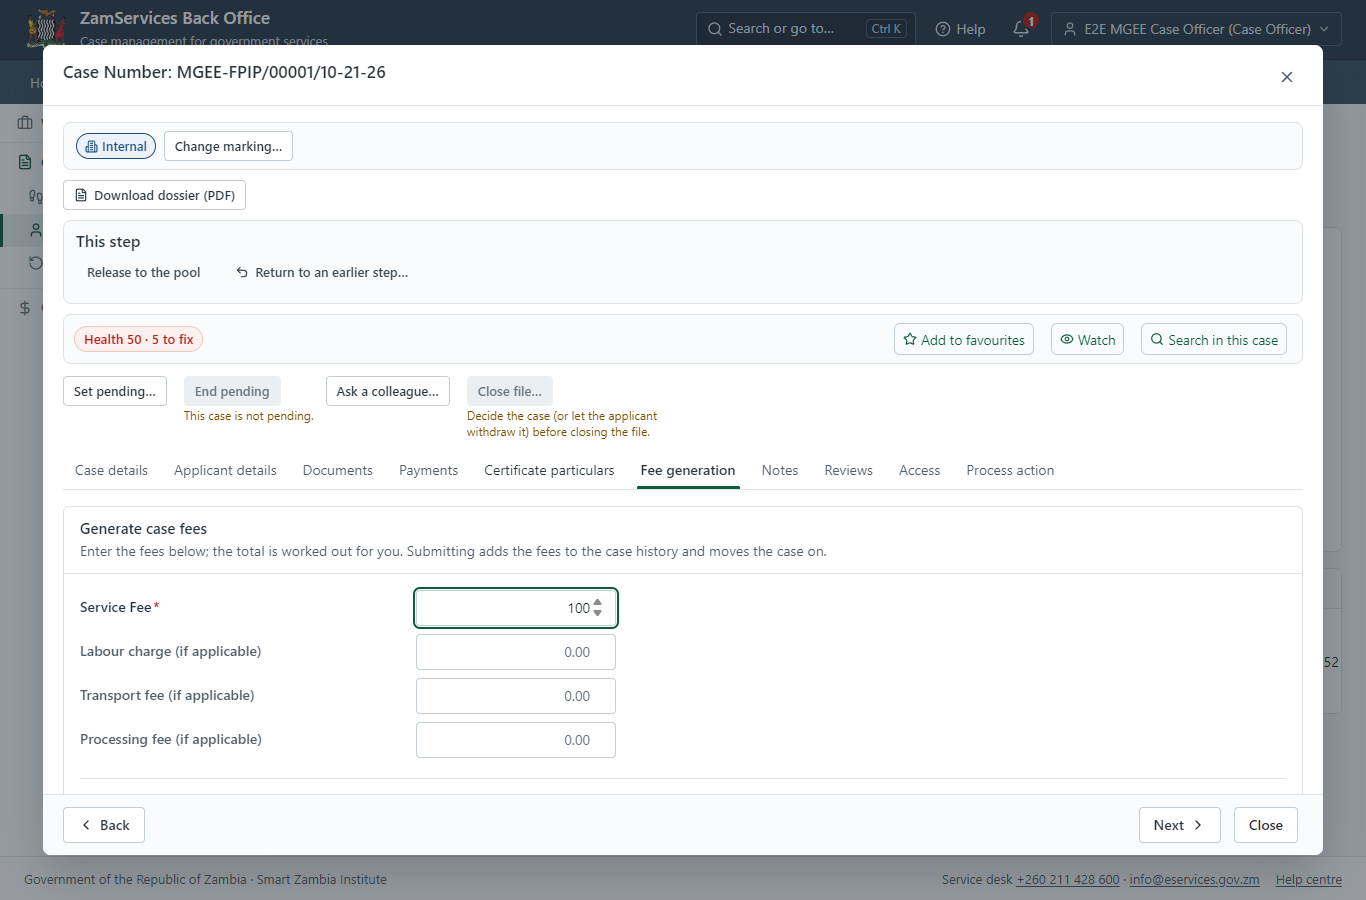Image resolution: width=1366 pixels, height=900 pixels.
Task: Click the Close file button
Action: 510,391
